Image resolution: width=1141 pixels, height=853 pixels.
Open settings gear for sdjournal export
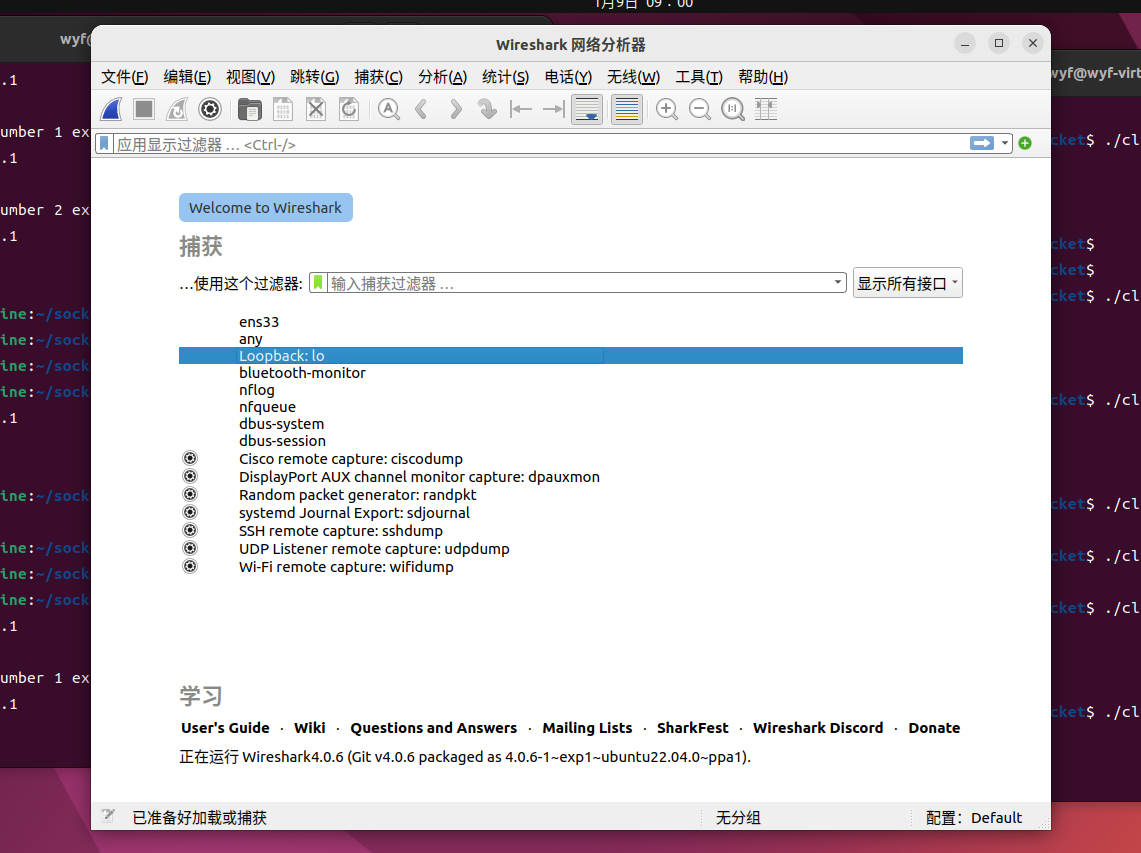pos(190,512)
